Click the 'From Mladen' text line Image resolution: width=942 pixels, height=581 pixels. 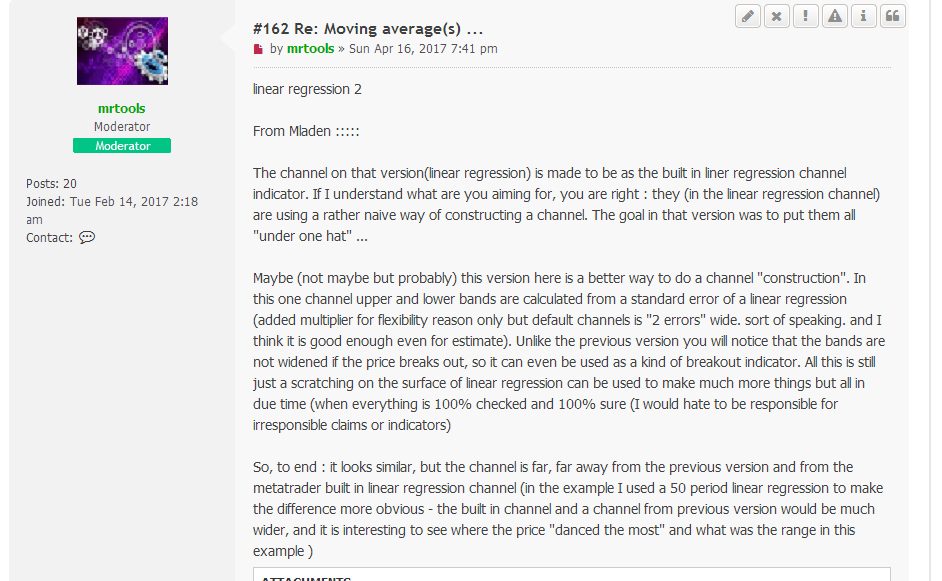[x=306, y=132]
